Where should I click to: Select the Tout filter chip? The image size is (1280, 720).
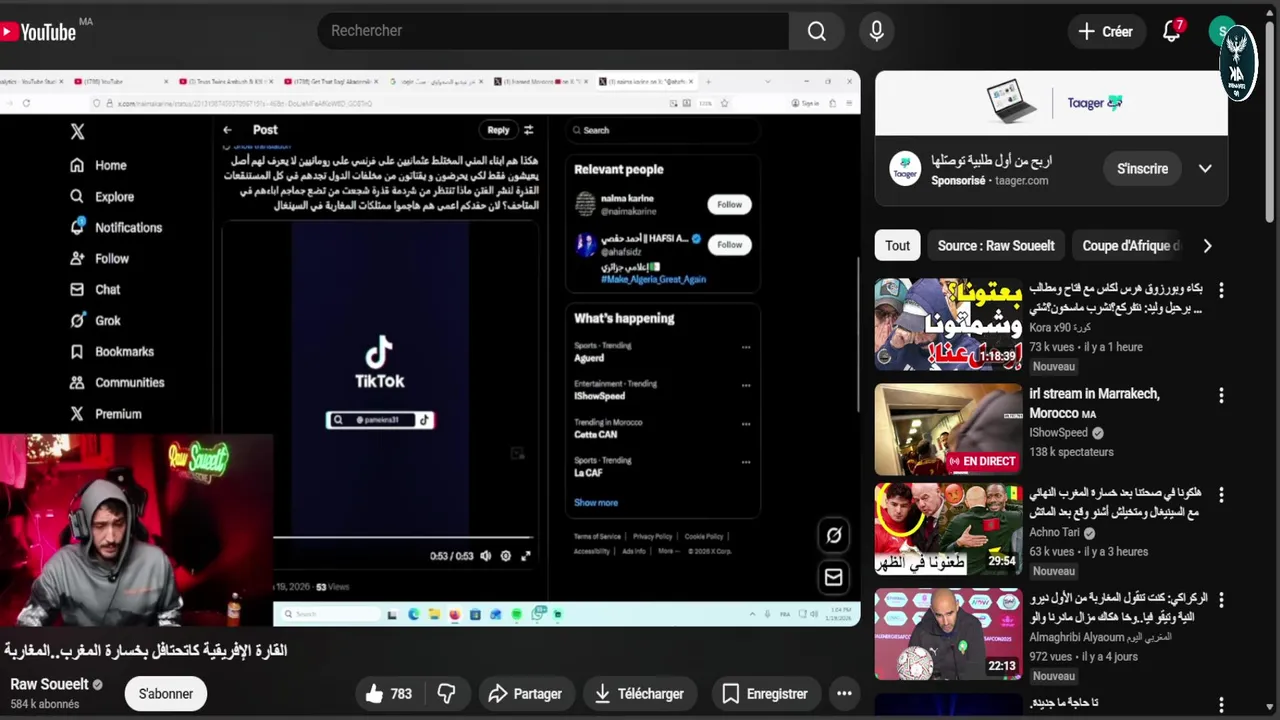click(897, 245)
